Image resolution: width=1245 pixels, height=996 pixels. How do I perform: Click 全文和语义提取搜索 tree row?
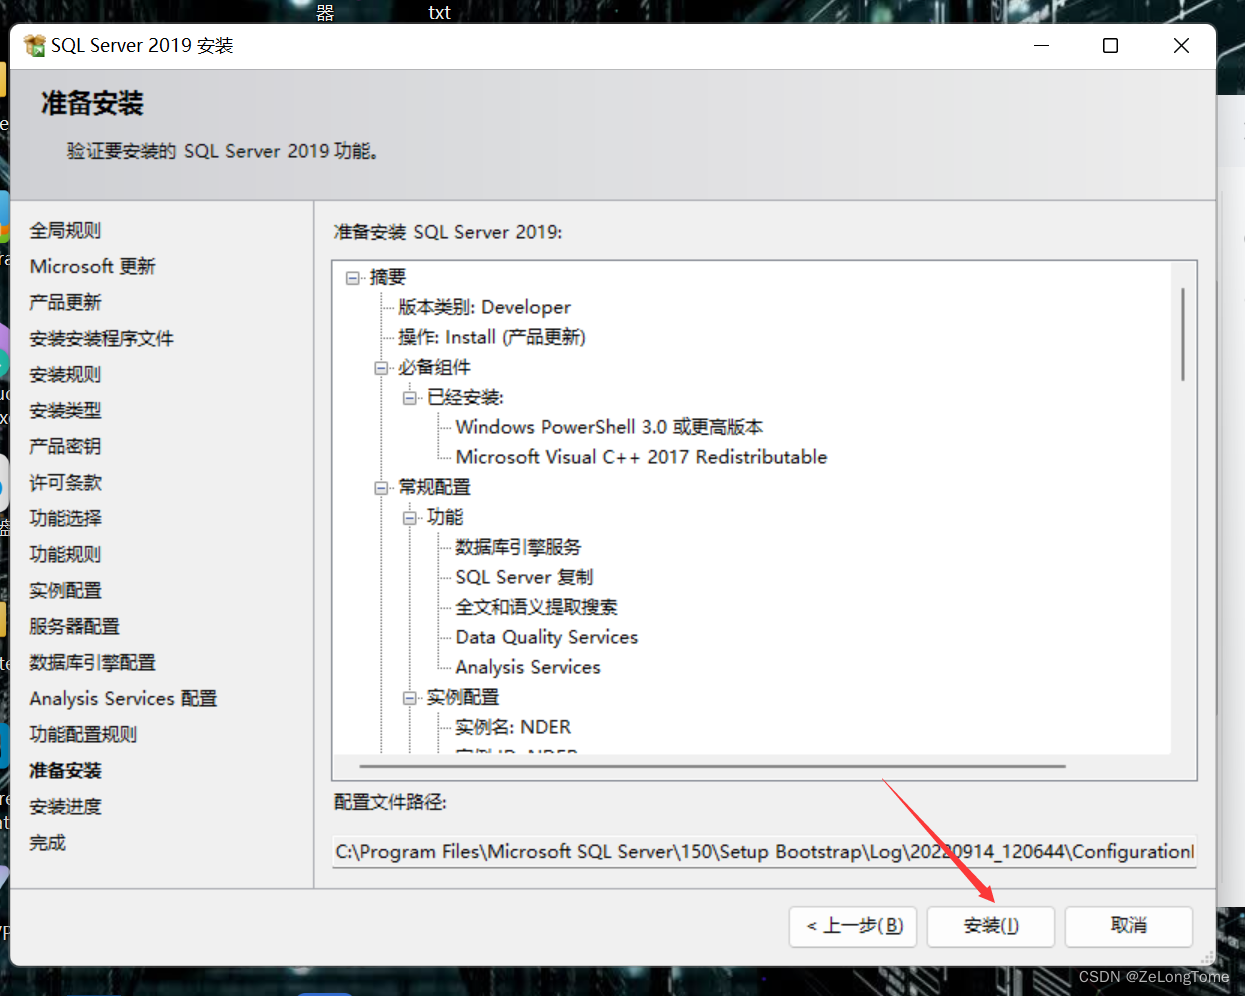coord(536,607)
